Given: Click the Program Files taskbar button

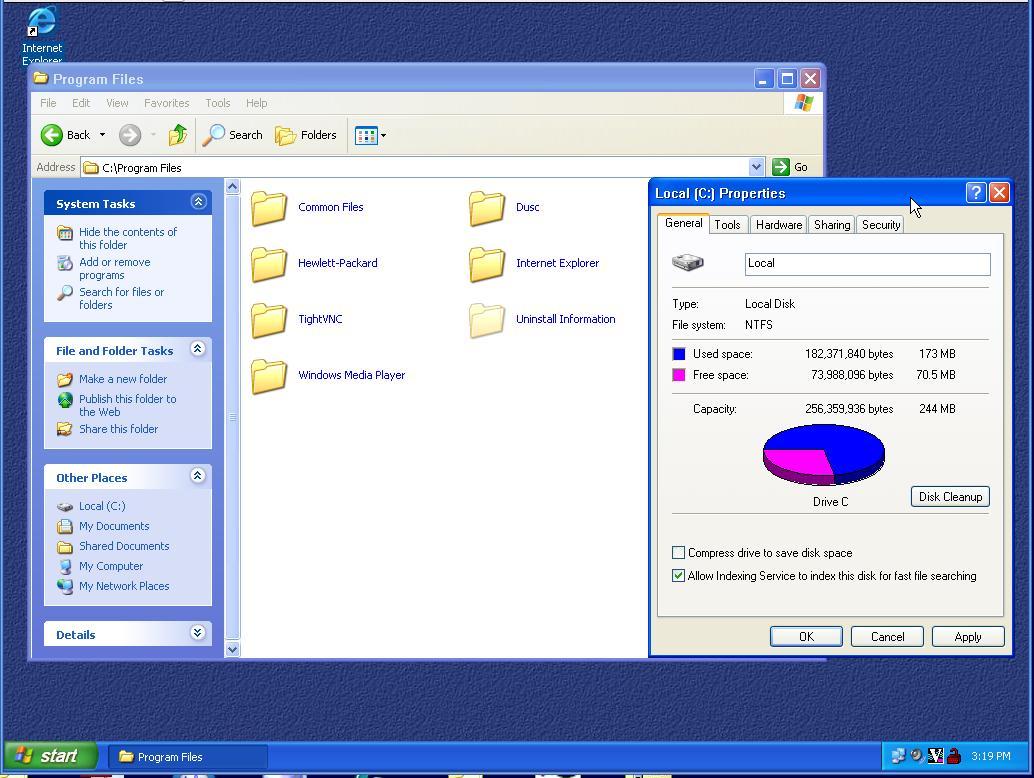Looking at the screenshot, I should click(188, 757).
